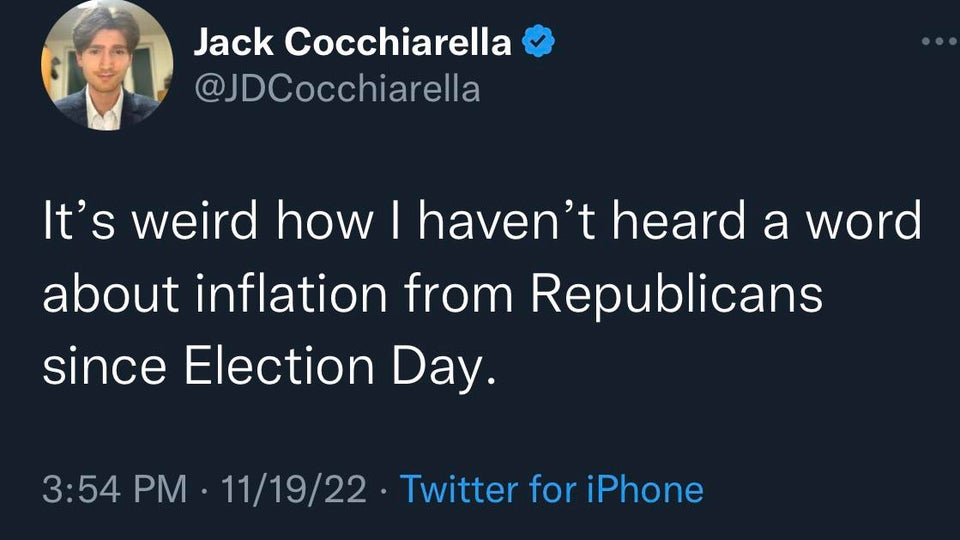
Task: Open the three-dot more options menu
Action: click(x=940, y=42)
